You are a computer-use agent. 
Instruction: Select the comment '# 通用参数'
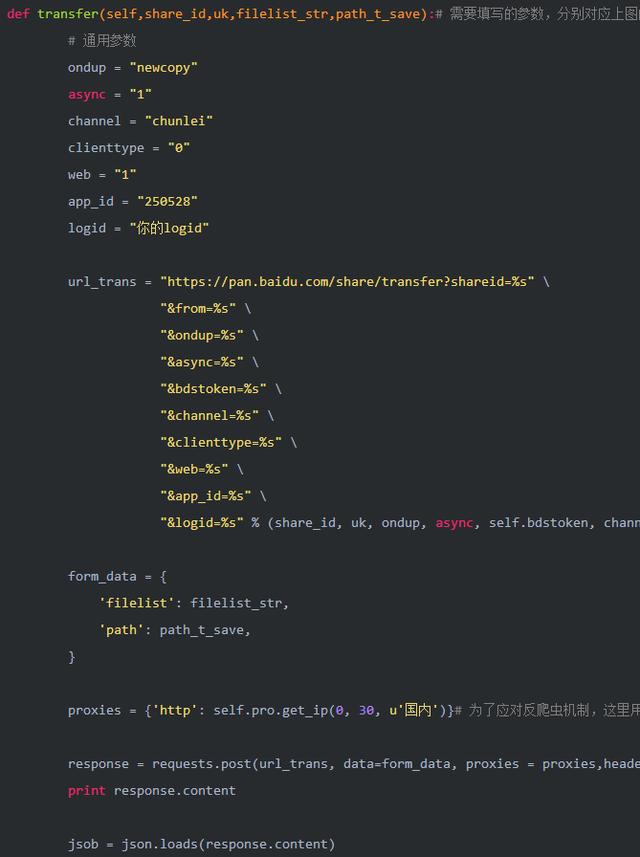(x=102, y=40)
